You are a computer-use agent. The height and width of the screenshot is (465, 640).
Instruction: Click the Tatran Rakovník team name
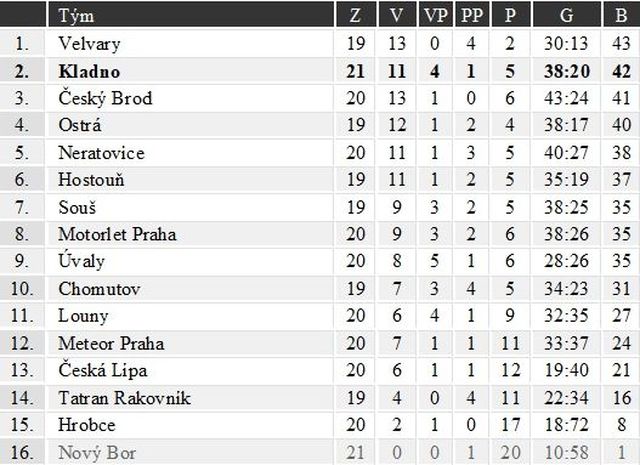(124, 398)
